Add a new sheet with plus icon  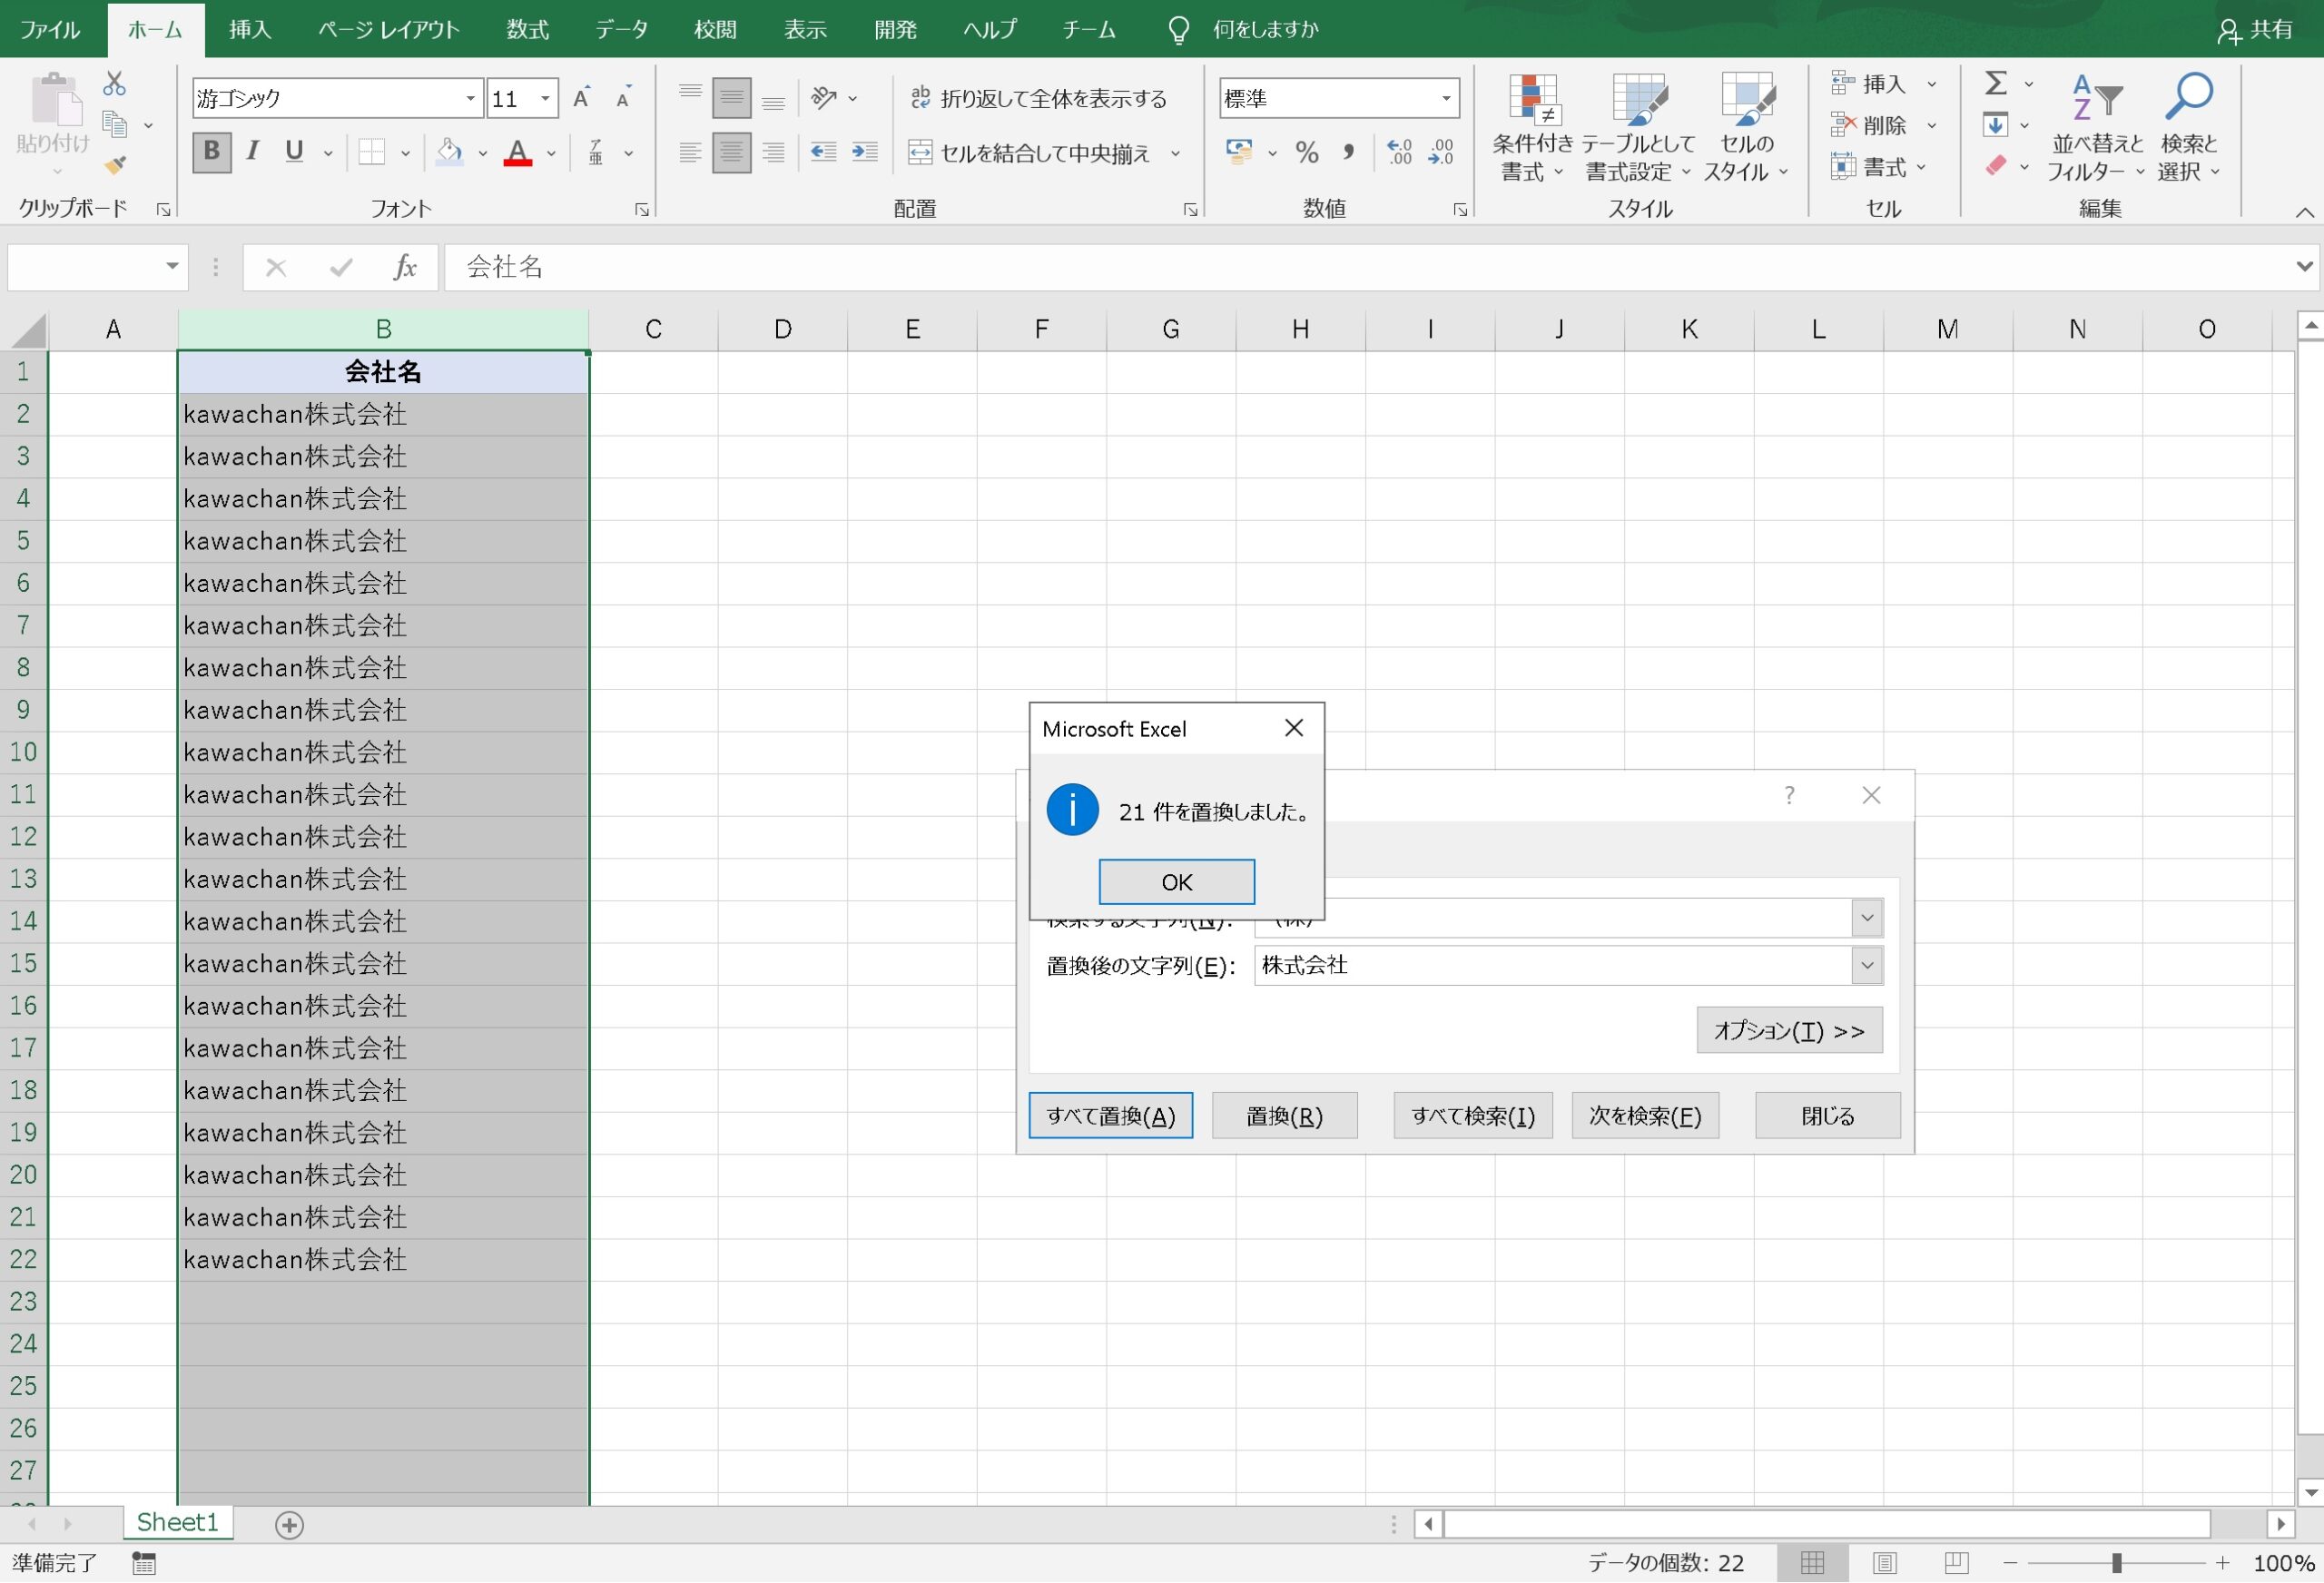[289, 1525]
